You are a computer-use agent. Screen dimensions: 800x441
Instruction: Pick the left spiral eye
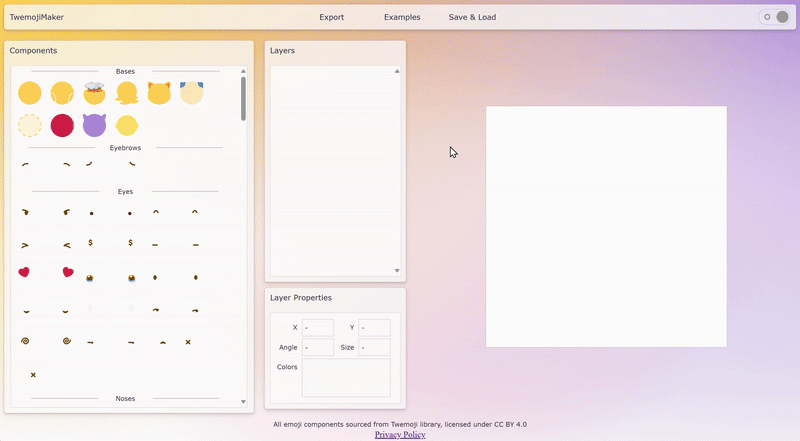click(24, 341)
